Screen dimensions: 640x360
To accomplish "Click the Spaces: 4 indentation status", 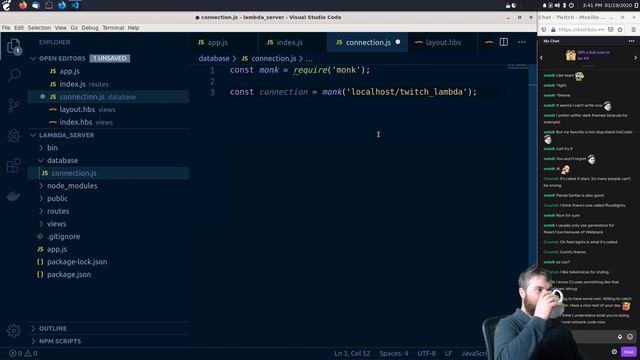I will (x=393, y=353).
